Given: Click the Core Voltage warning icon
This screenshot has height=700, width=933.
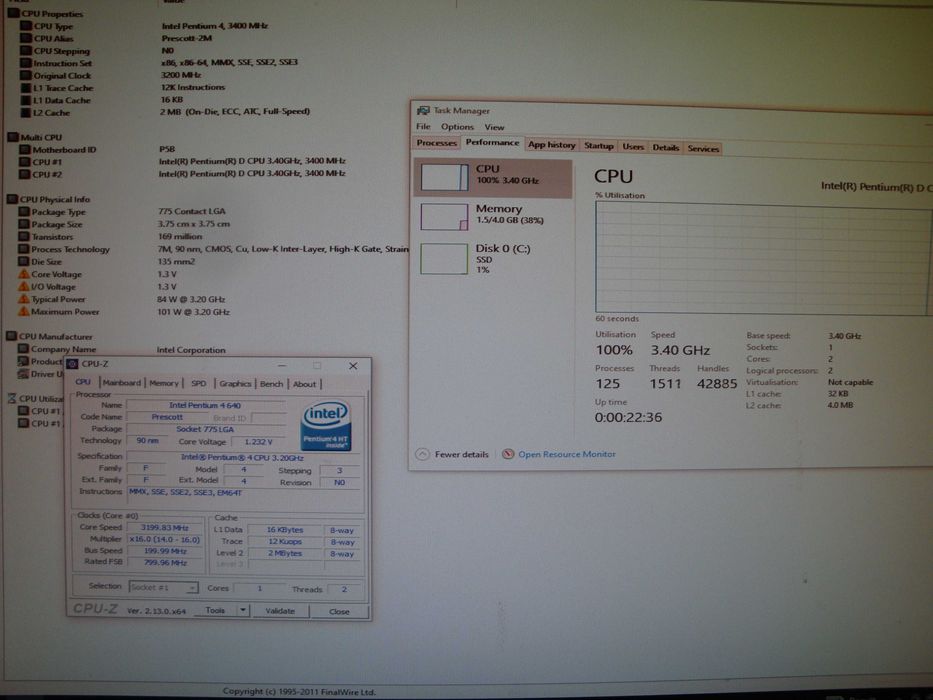Looking at the screenshot, I should (23, 274).
